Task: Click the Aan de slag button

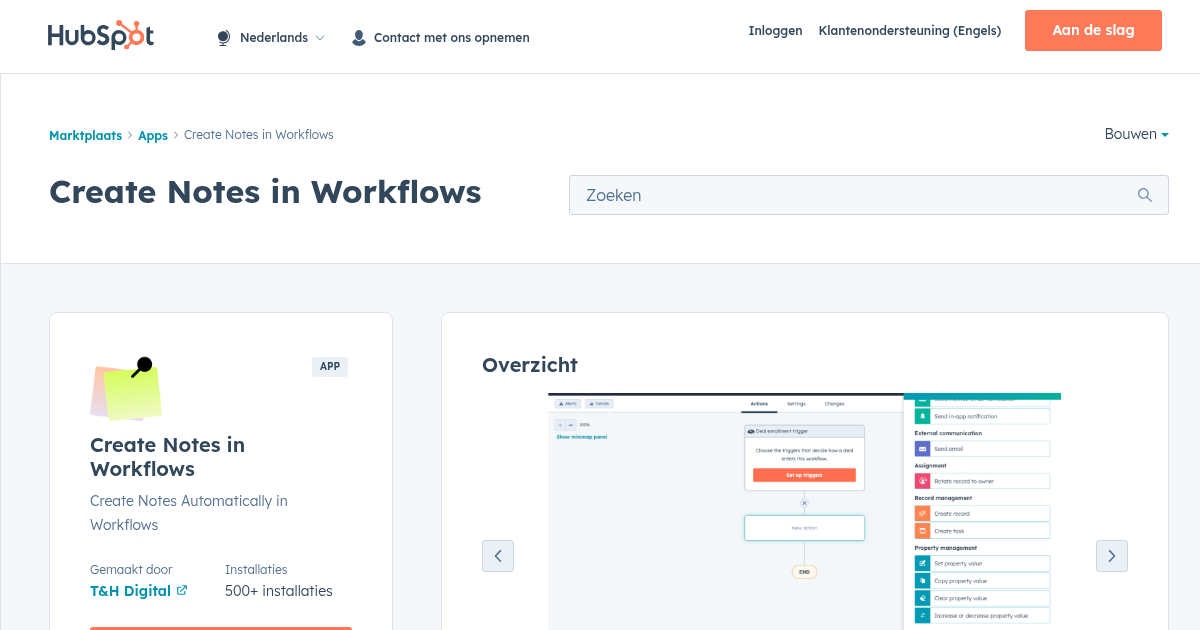Action: point(1093,30)
